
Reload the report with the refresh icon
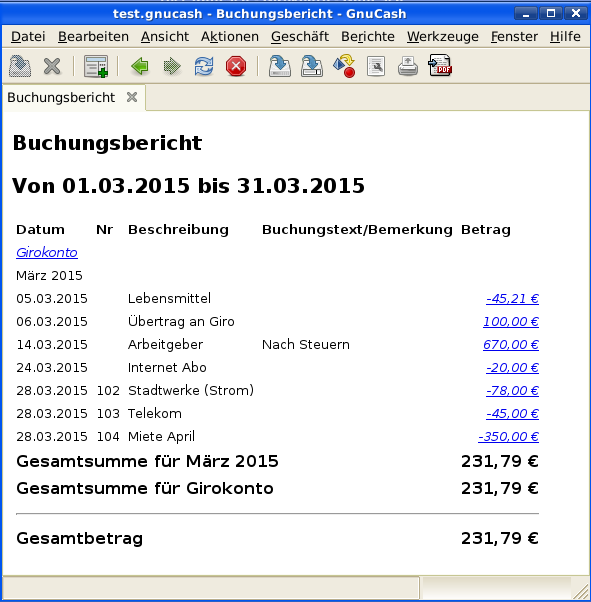[x=204, y=66]
